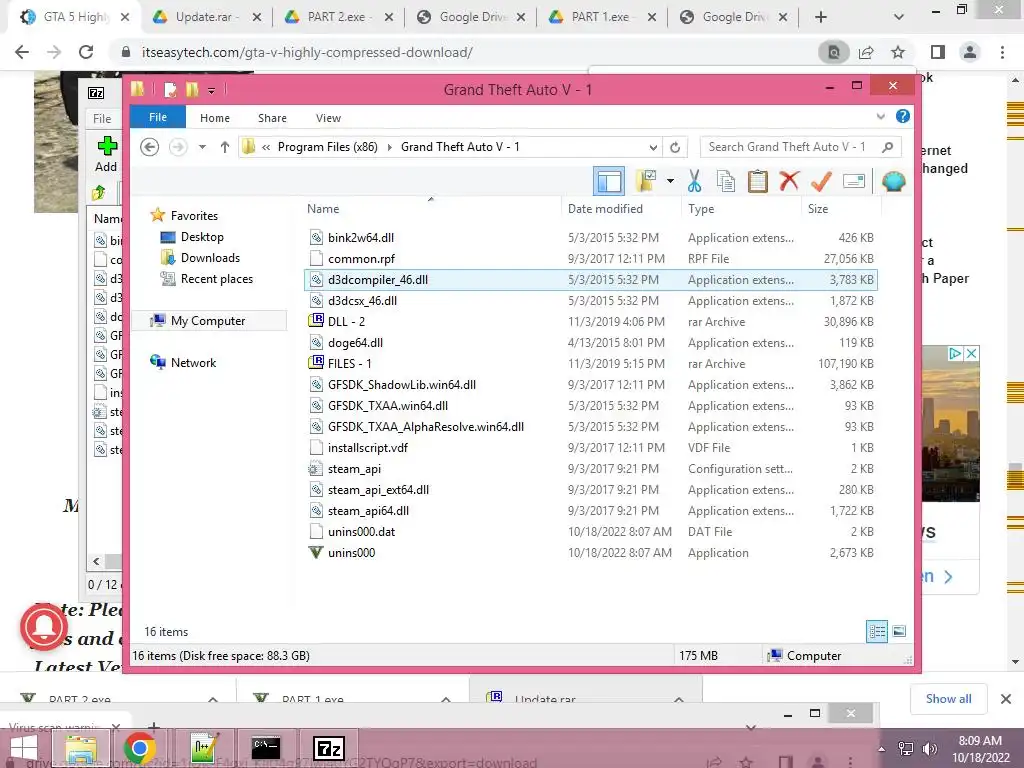
Task: Select the bink2w64.dll file
Action: coord(360,238)
